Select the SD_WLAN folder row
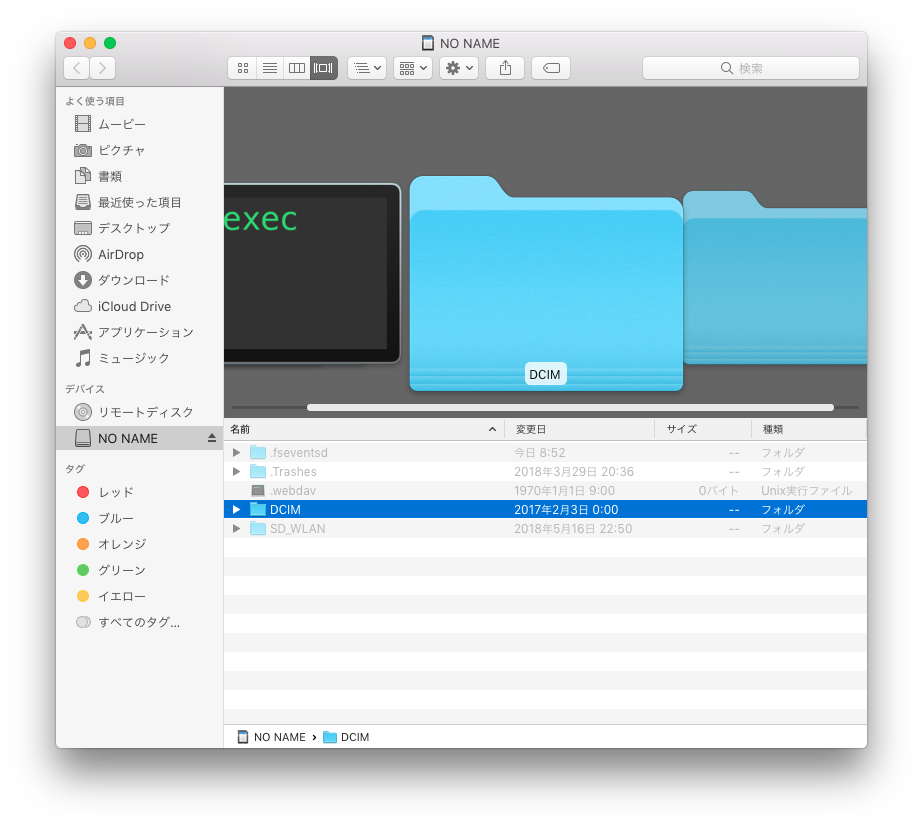 point(545,528)
